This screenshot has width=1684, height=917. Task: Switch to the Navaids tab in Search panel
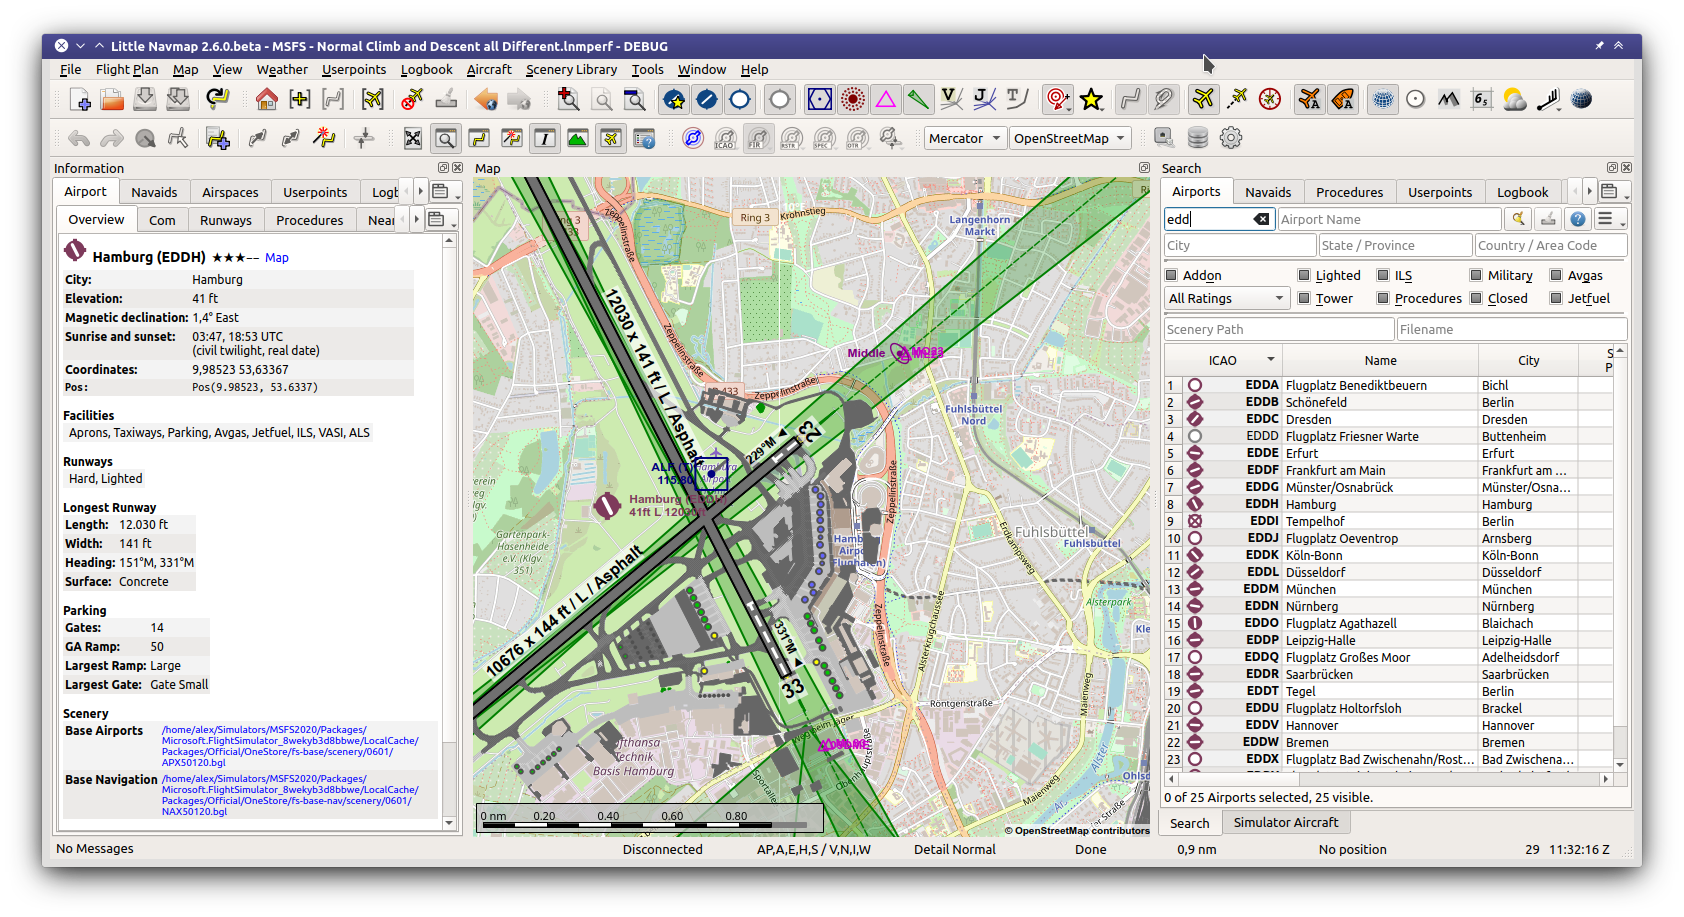1268,192
